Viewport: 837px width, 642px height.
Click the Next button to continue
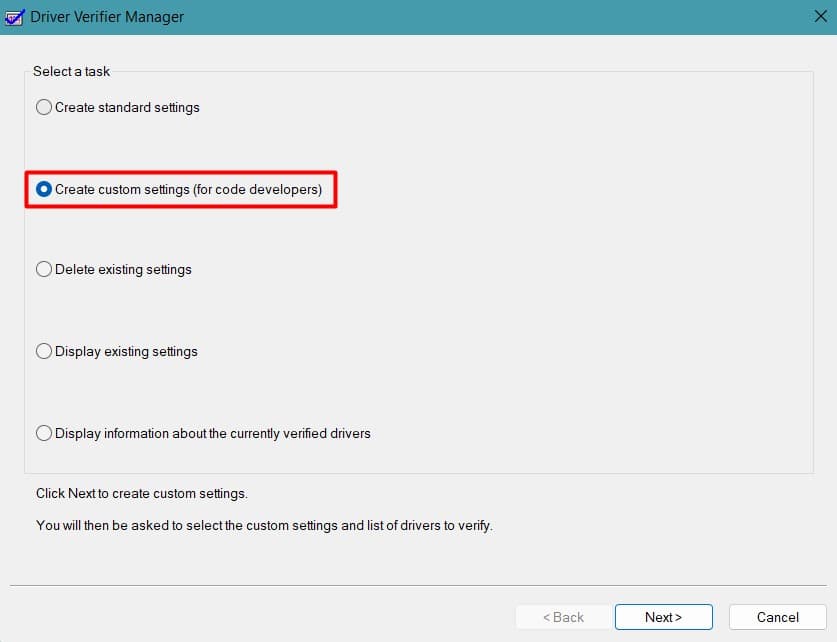pyautogui.click(x=664, y=617)
